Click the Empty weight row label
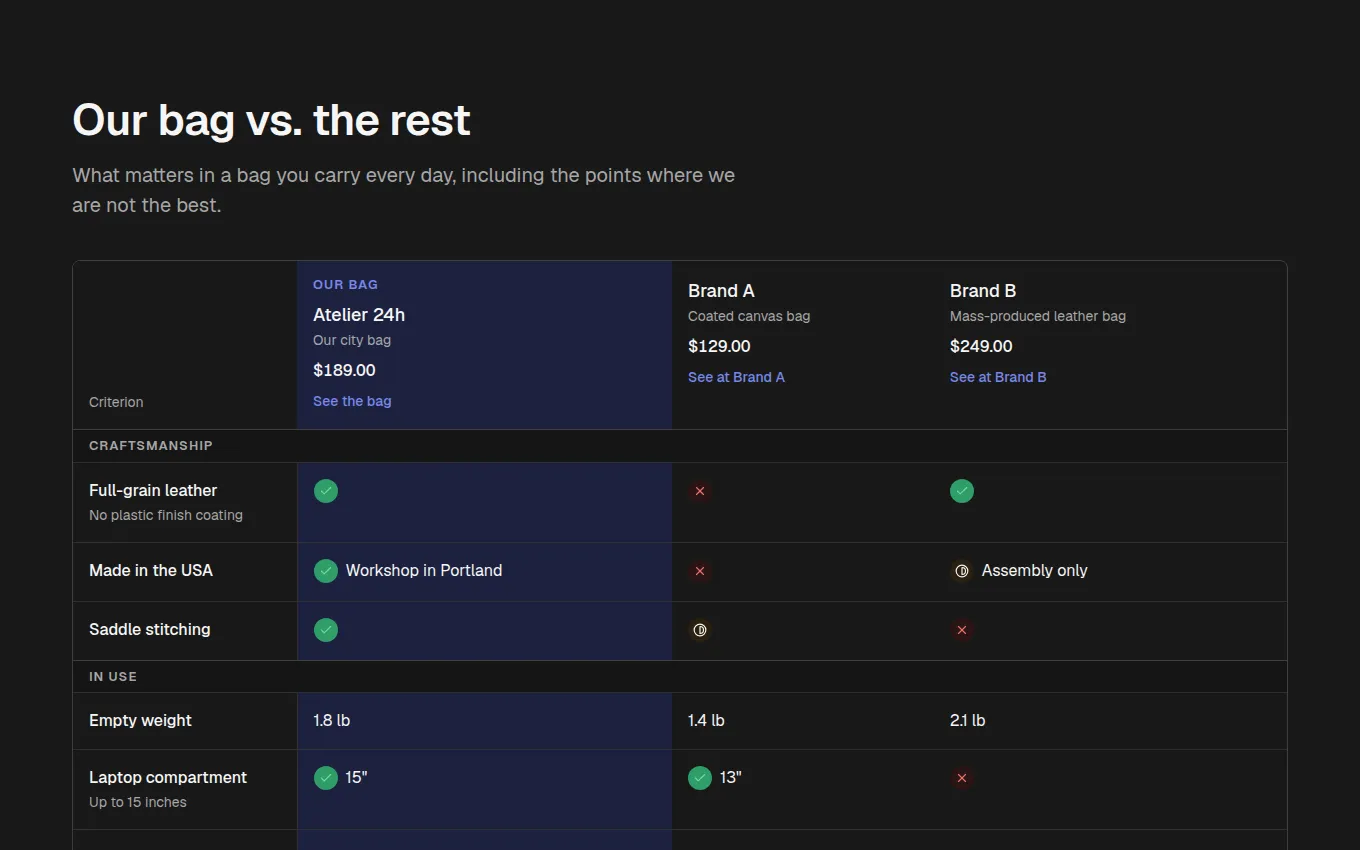Screen dimensions: 1360x850 (140, 720)
